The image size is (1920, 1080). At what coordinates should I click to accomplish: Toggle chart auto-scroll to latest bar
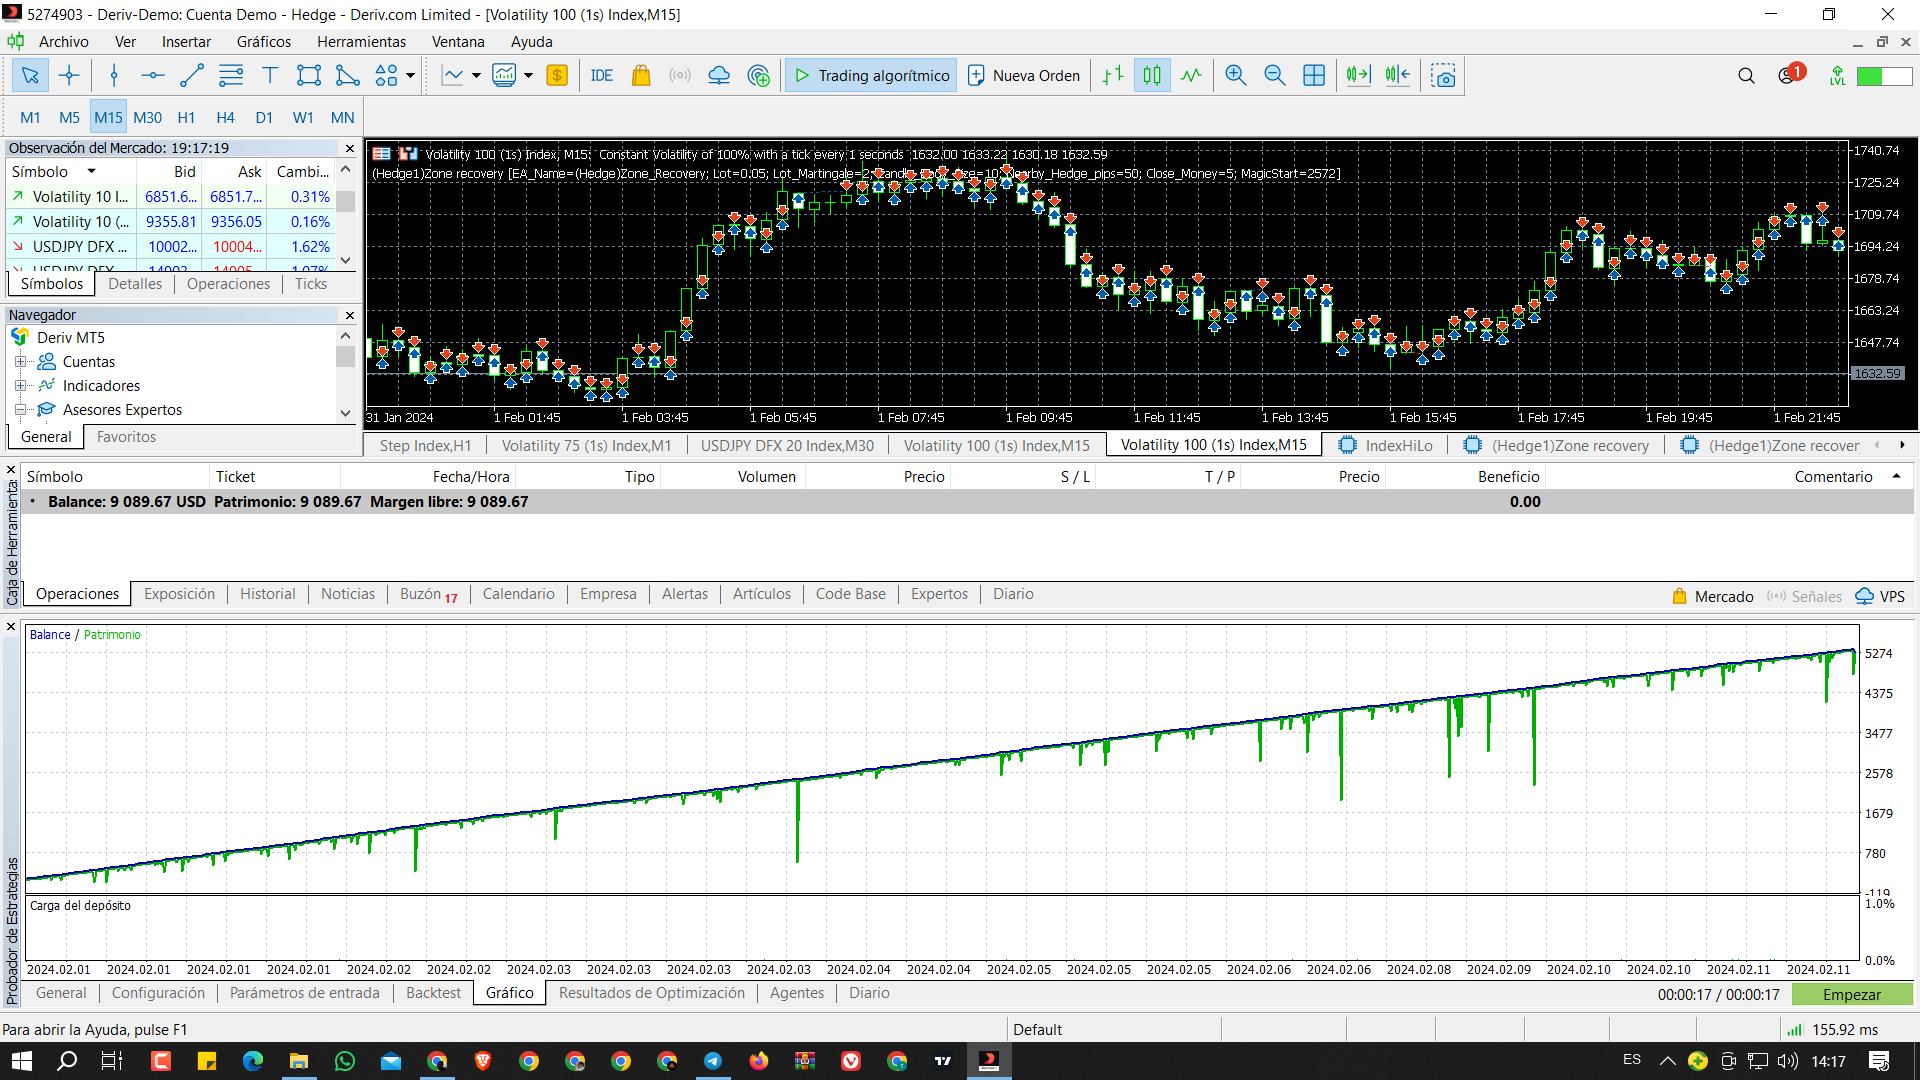coord(1358,76)
